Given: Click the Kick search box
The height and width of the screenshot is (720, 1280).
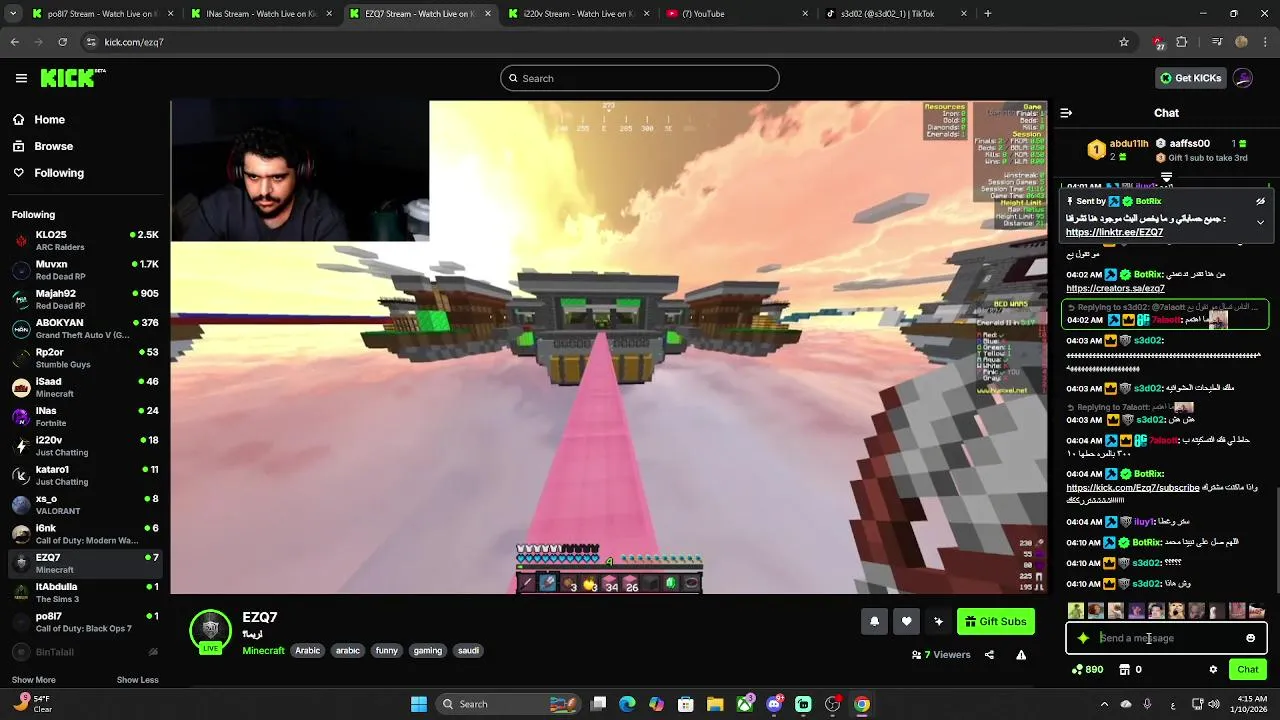Looking at the screenshot, I should pos(640,78).
